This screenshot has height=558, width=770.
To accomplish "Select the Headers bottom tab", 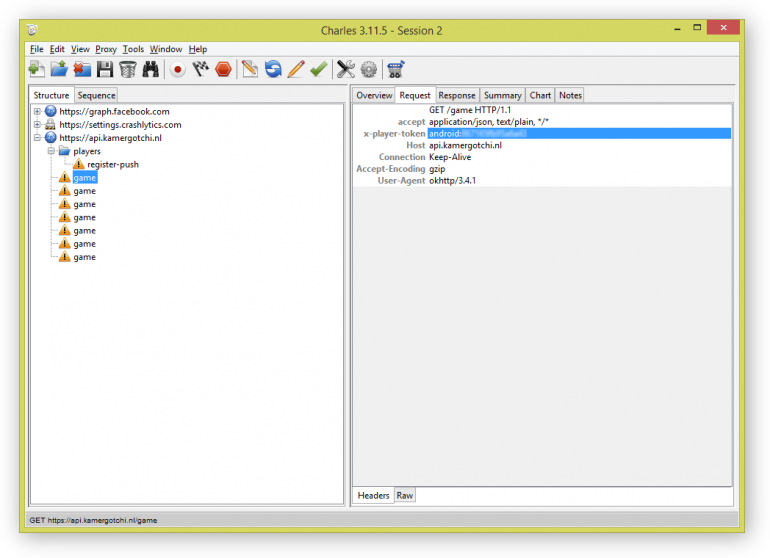I will (x=373, y=495).
